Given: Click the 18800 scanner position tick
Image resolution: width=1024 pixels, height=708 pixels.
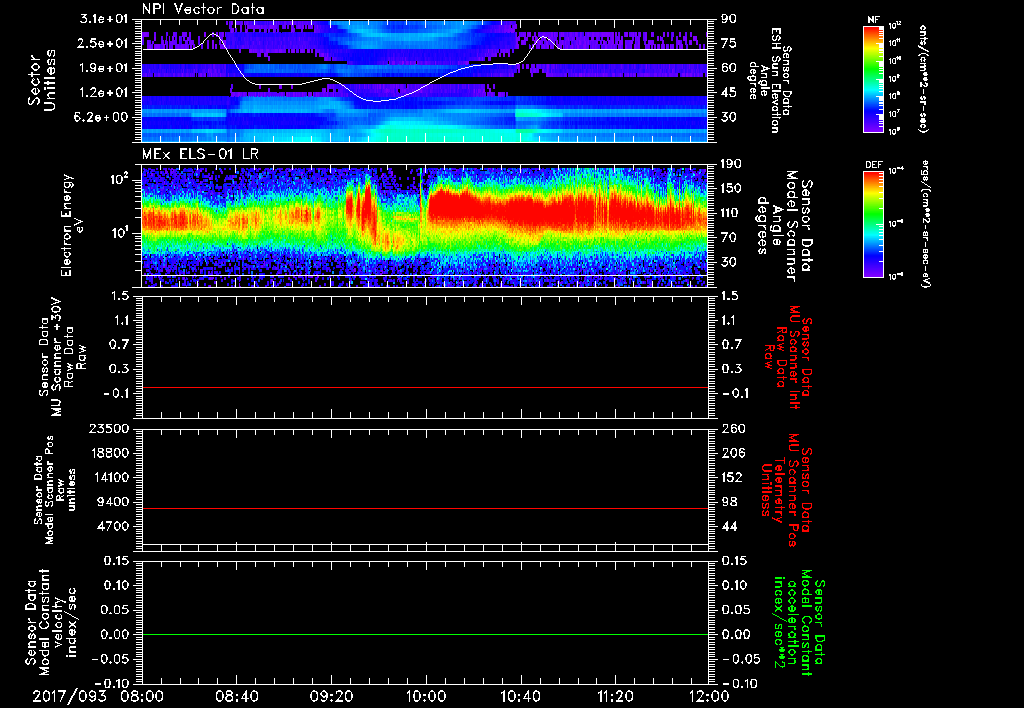Looking at the screenshot, I should pos(109,453).
